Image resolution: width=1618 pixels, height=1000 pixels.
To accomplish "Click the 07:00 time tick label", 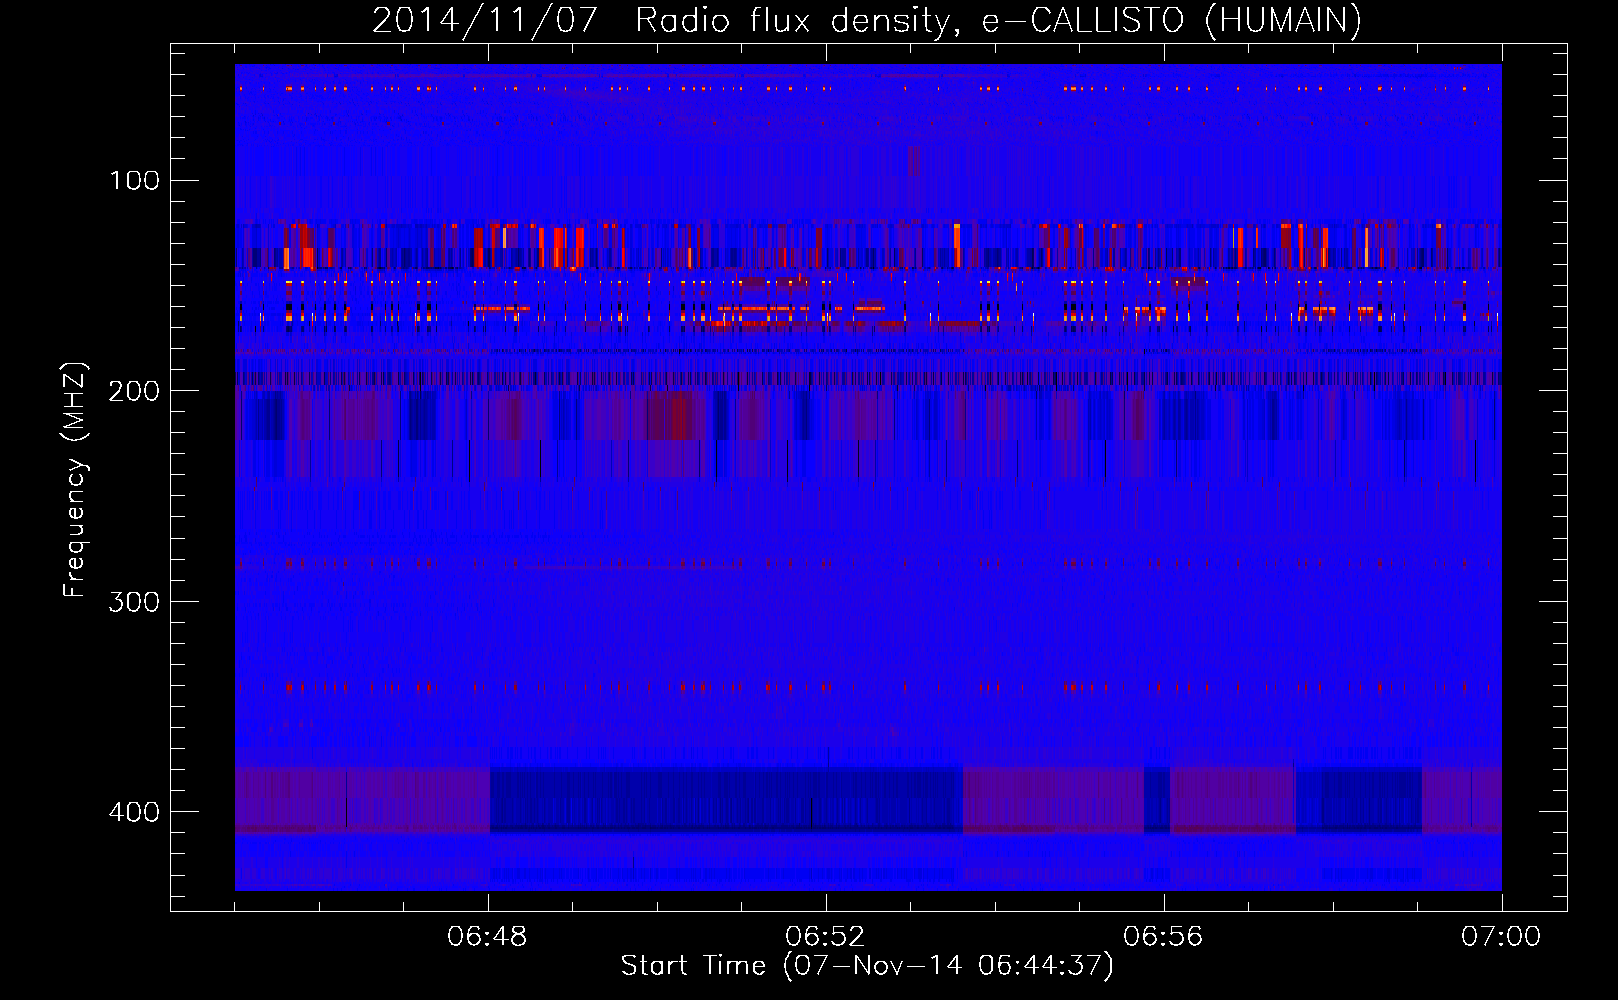I will 1502,937.
